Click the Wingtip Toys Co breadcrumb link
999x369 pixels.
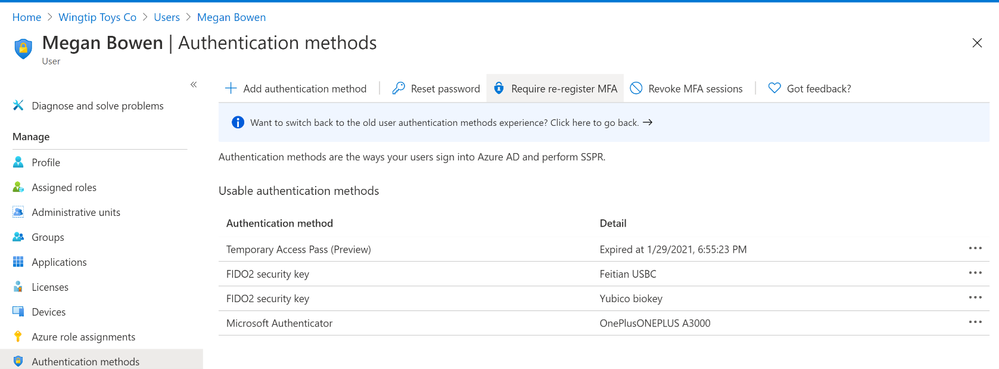coord(97,17)
